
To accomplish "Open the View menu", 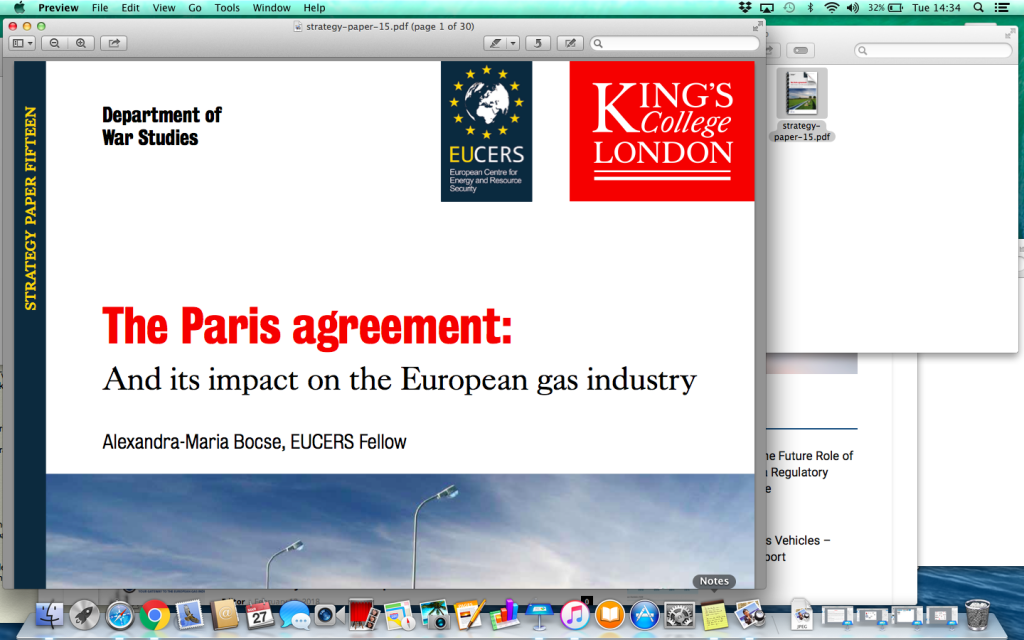I will click(x=163, y=7).
